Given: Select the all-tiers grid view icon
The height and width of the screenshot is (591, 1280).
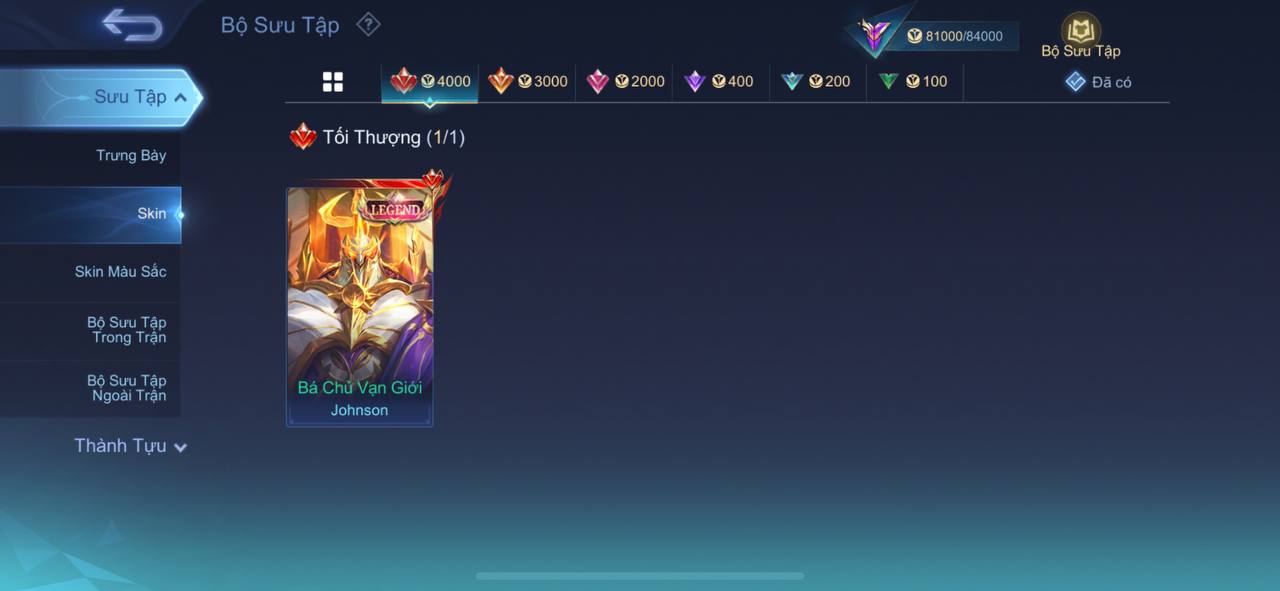Looking at the screenshot, I should (x=333, y=82).
